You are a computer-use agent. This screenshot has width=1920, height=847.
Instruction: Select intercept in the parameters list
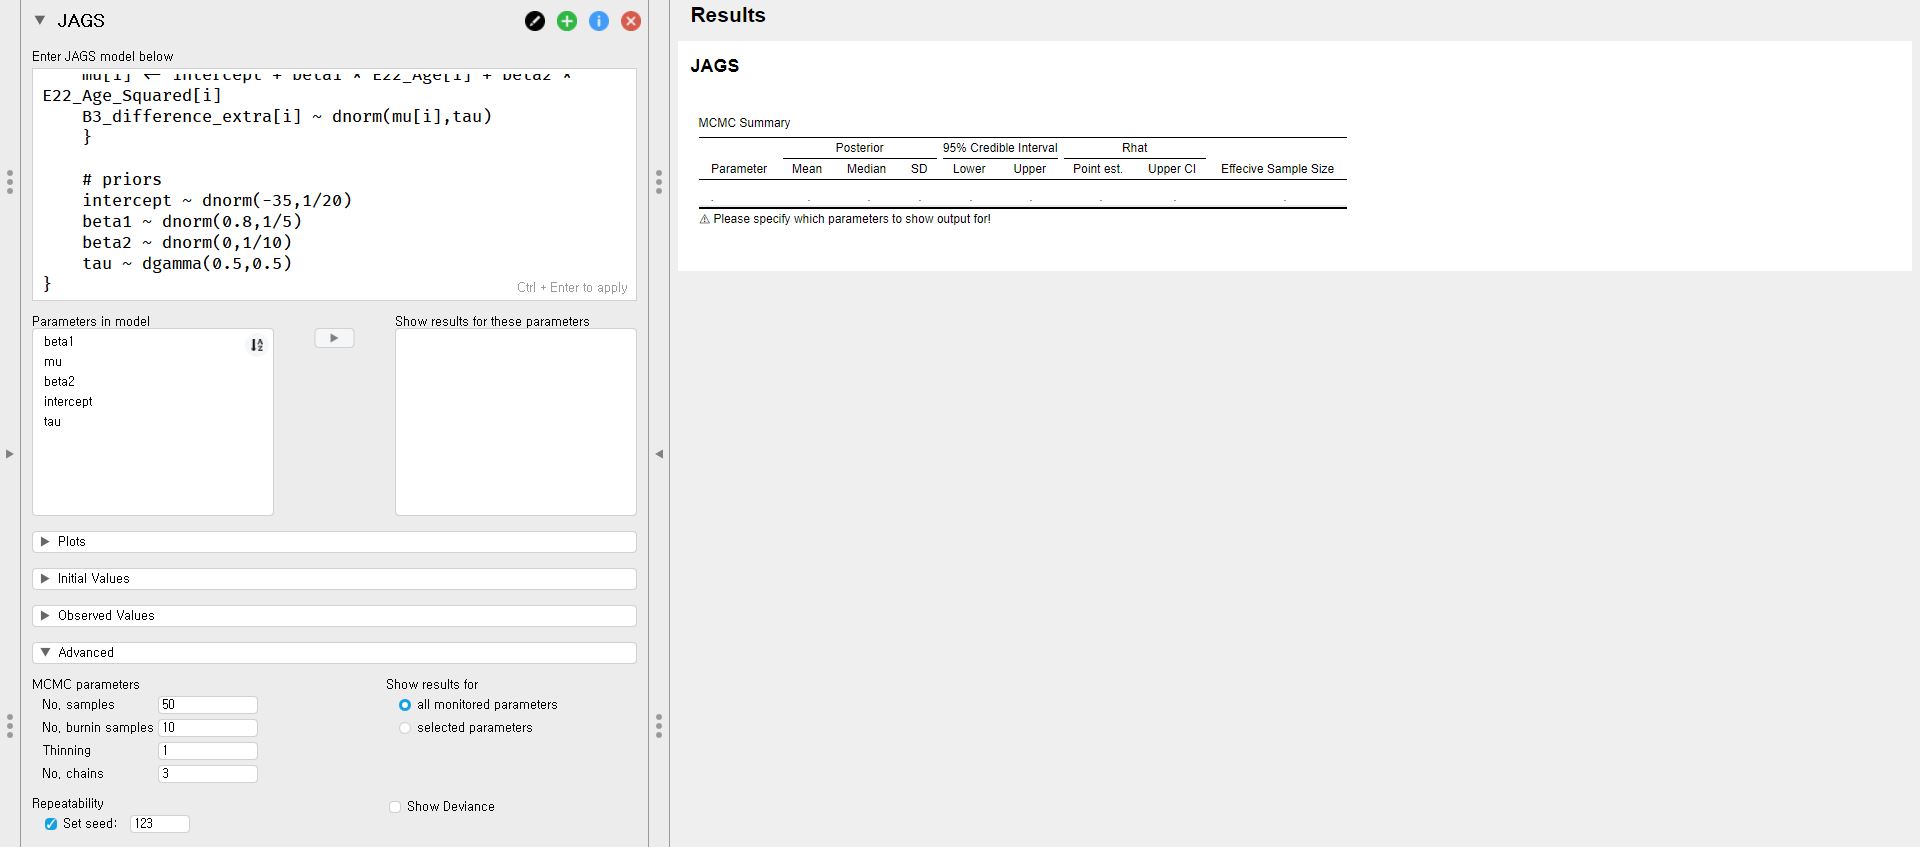pos(68,402)
